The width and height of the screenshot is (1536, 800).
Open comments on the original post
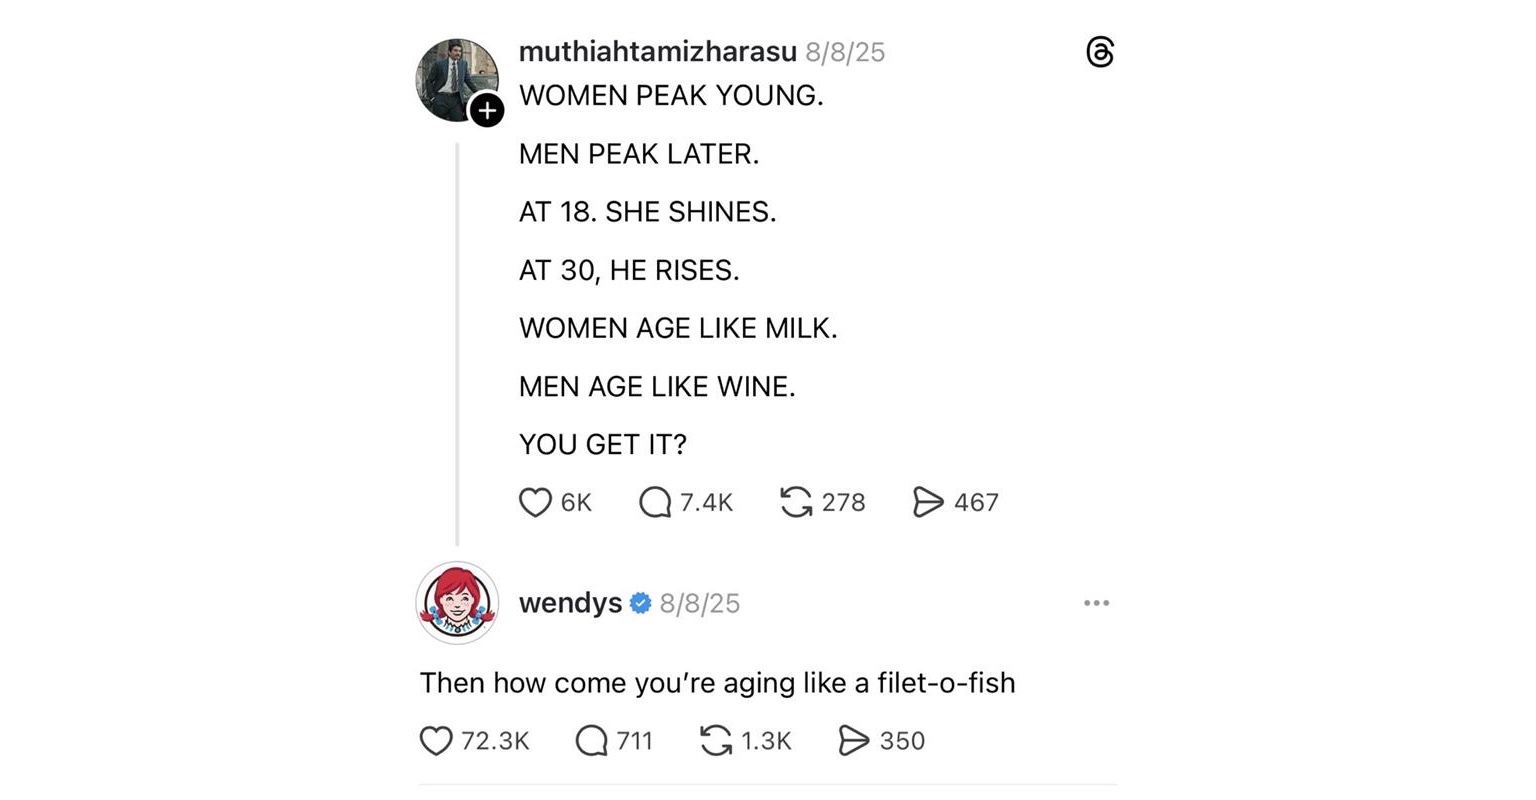(655, 502)
